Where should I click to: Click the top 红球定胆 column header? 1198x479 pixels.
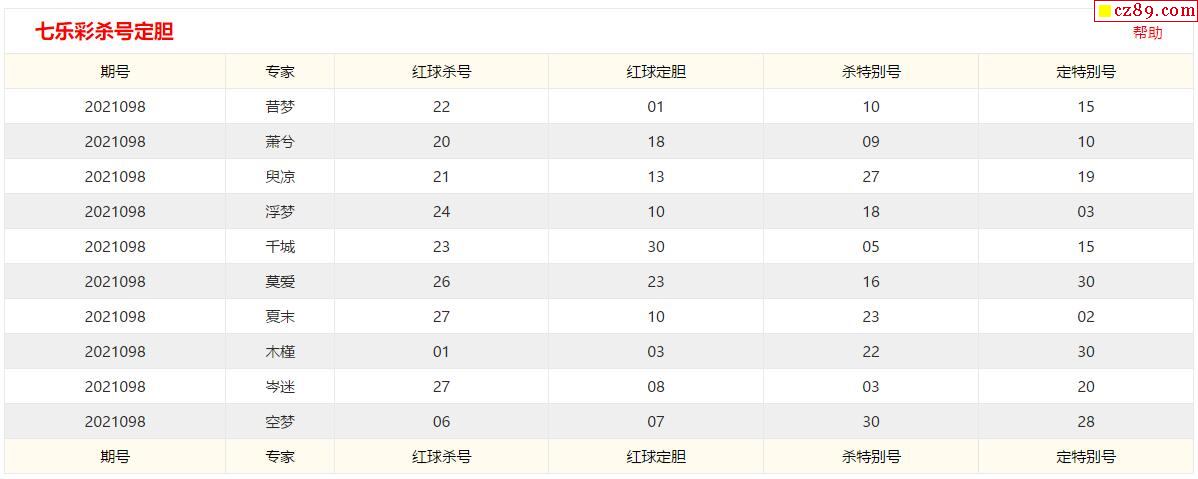(x=656, y=72)
